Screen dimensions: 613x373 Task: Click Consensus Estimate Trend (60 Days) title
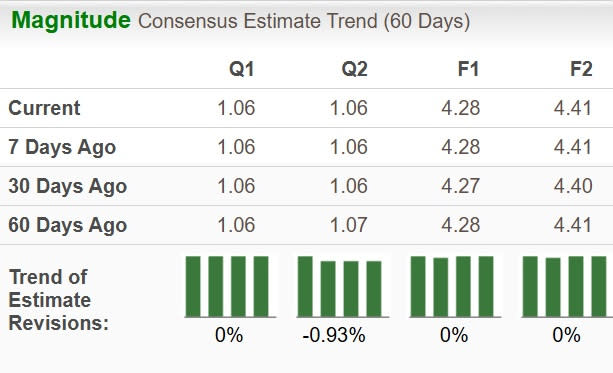click(x=304, y=22)
